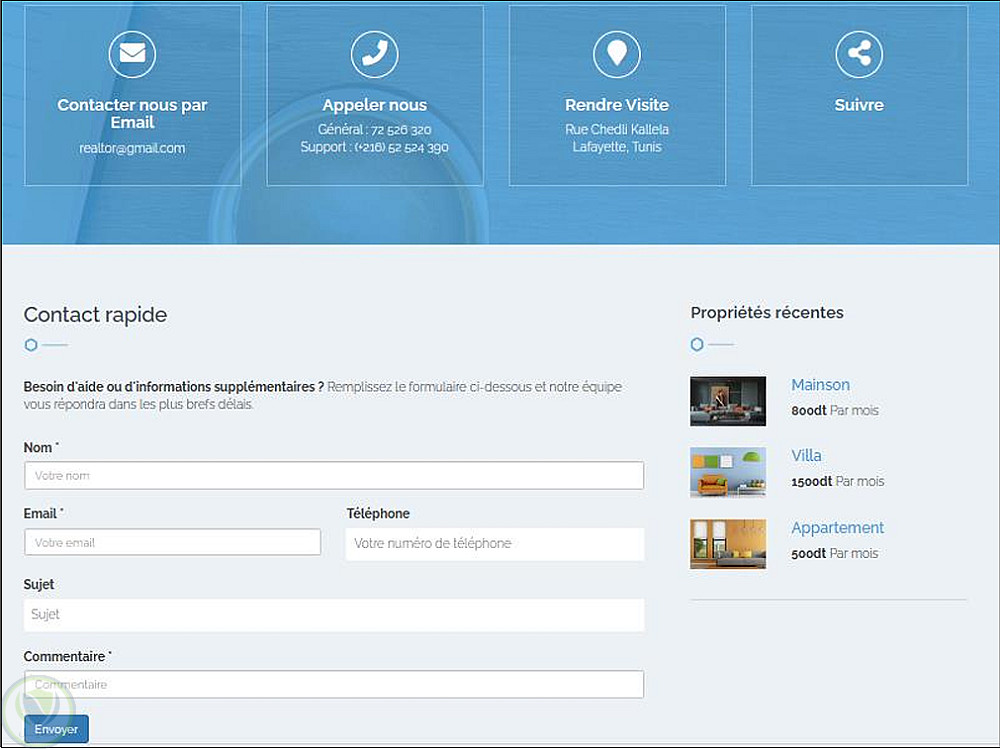Click the Appartement property thumbnail
The width and height of the screenshot is (1000, 749).
[x=728, y=544]
